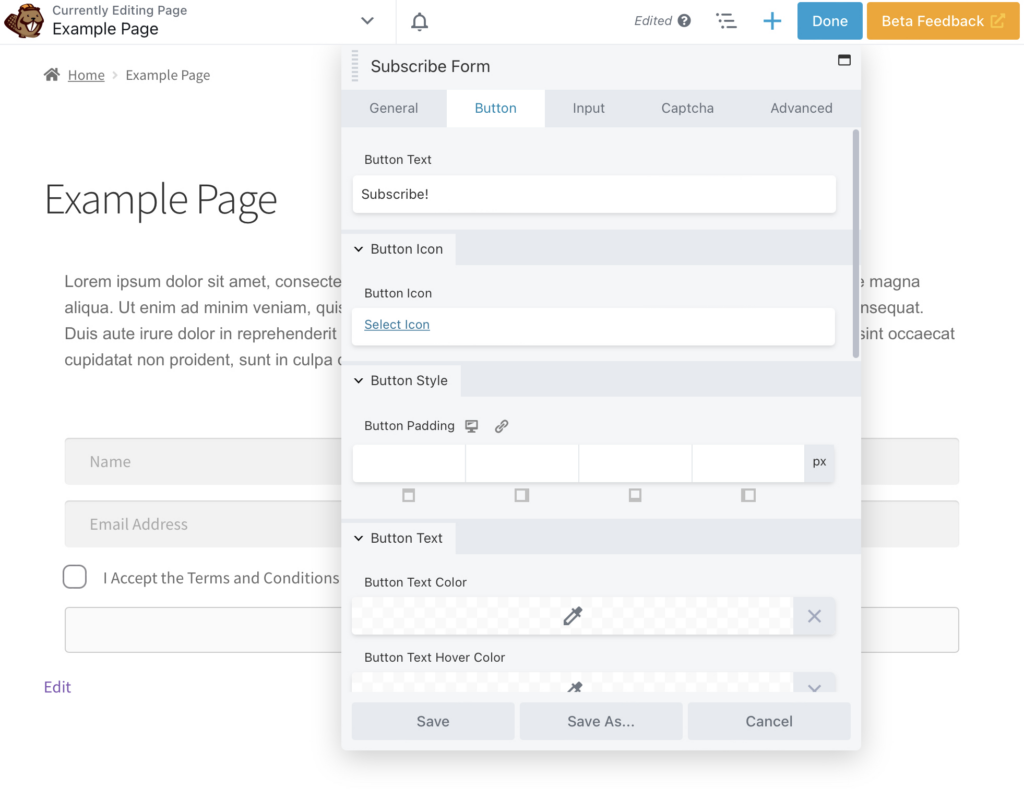The image size is (1024, 812).
Task: Click the outline view icon in the top bar
Action: [x=727, y=20]
